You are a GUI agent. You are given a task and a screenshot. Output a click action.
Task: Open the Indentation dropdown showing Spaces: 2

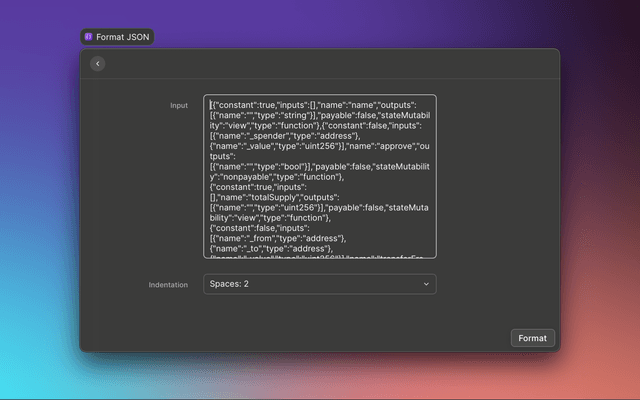point(319,284)
